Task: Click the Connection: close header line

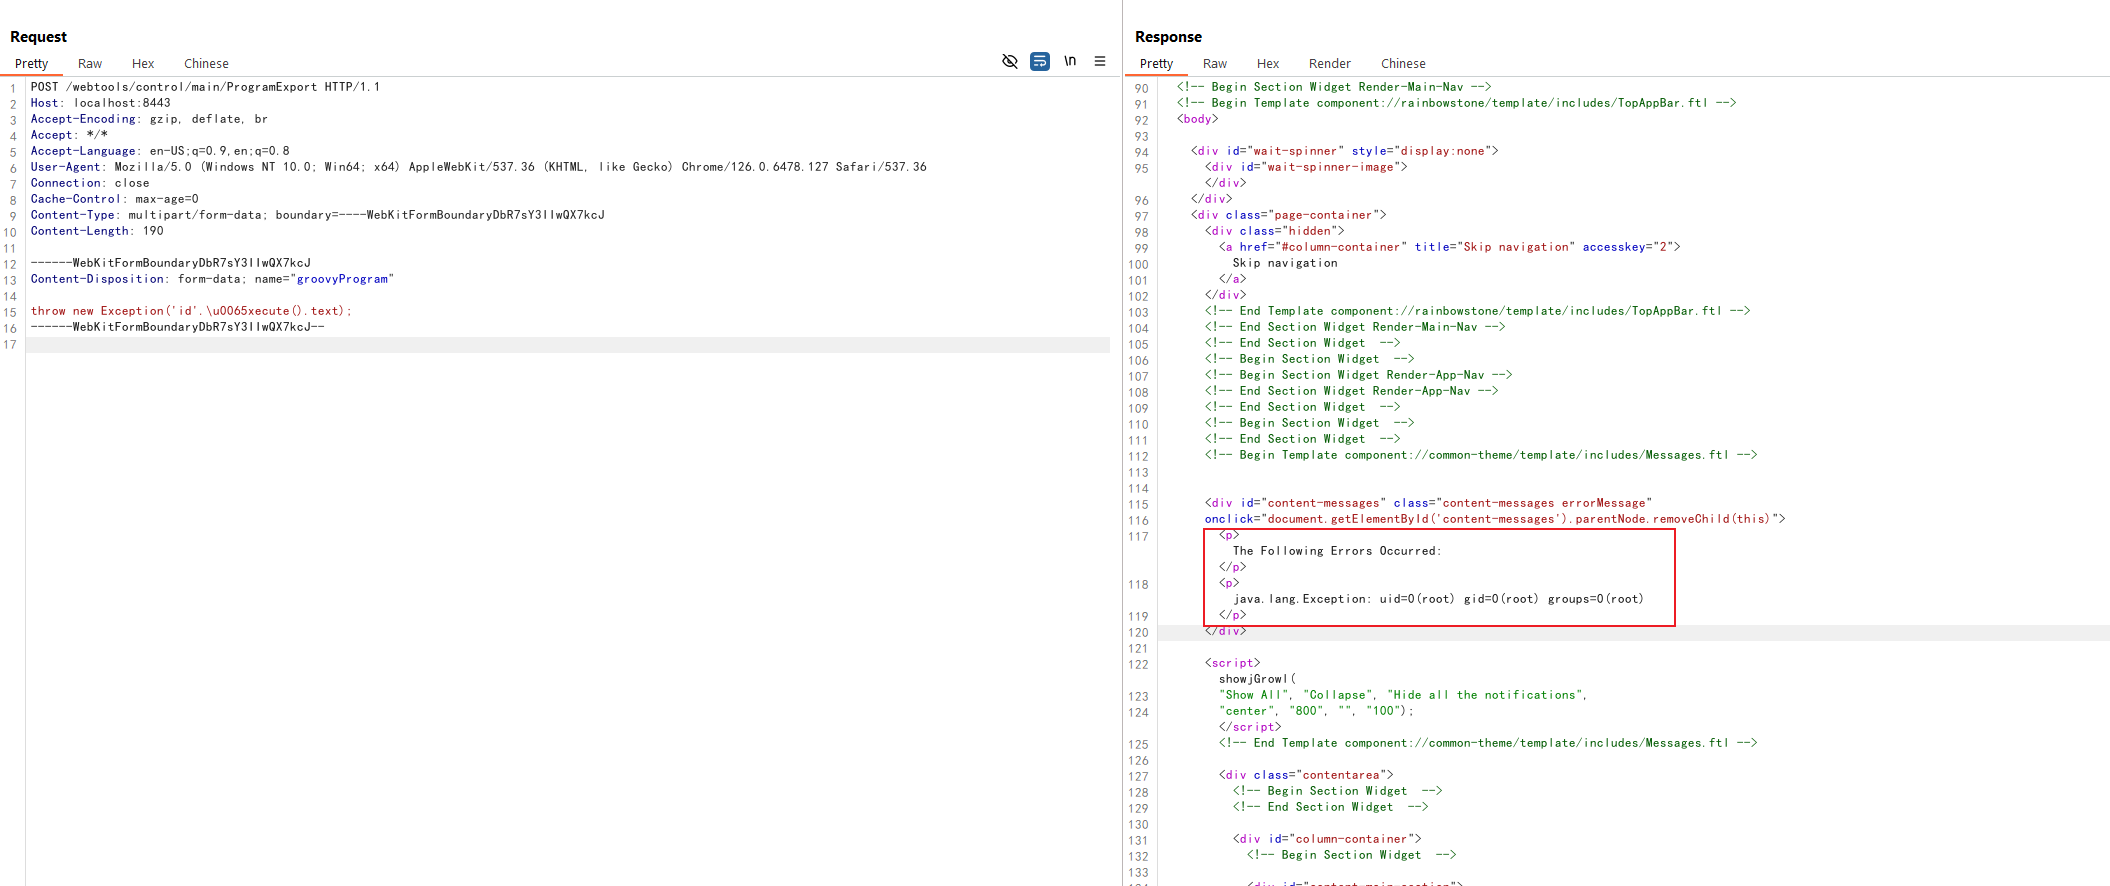Action: click(90, 183)
